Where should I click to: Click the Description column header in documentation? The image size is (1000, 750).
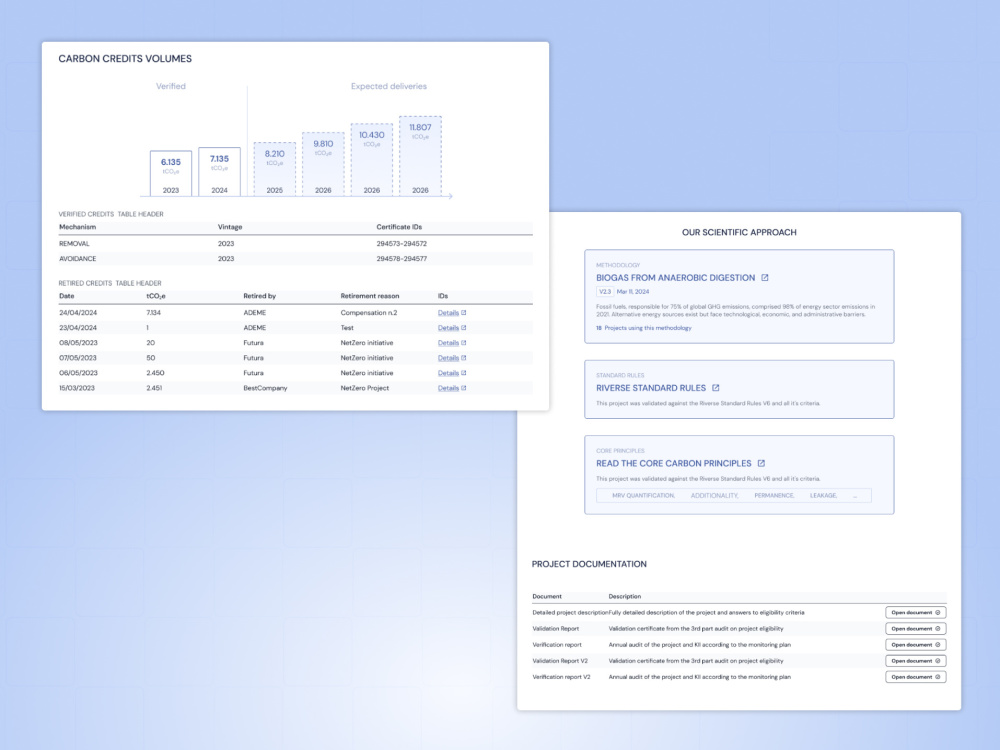(x=625, y=596)
